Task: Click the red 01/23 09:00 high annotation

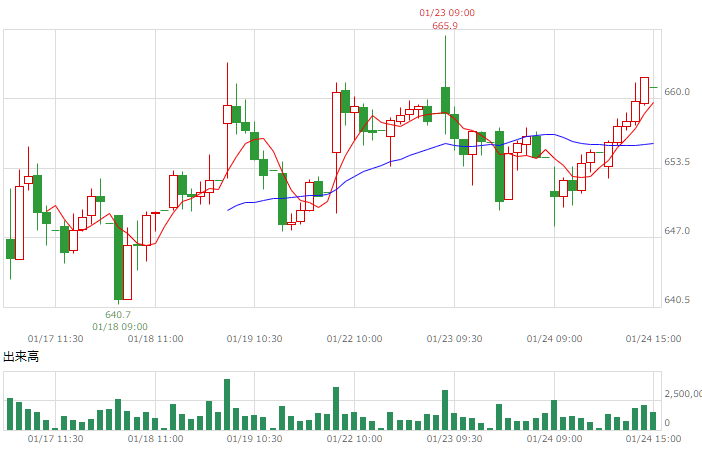Action: coord(447,13)
